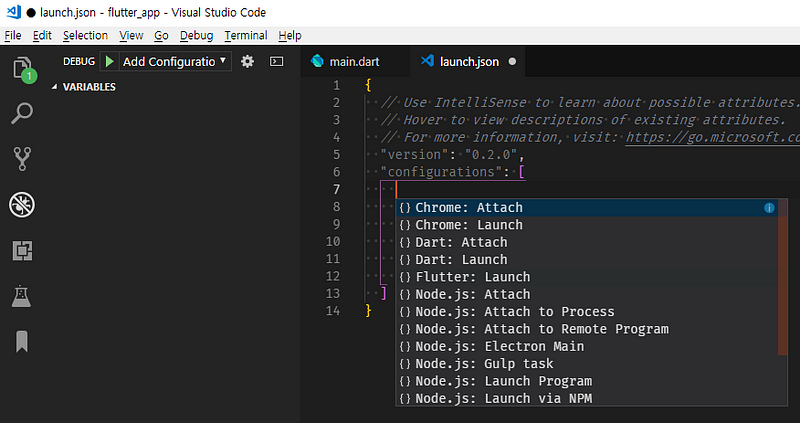Select Node.js: Attach suggestion
The image size is (800, 423).
coord(587,294)
